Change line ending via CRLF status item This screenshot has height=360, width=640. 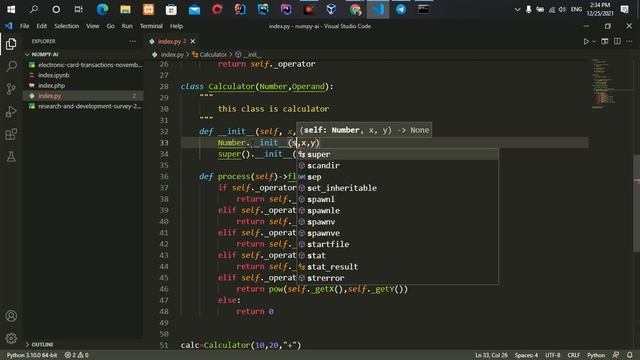tap(573, 355)
